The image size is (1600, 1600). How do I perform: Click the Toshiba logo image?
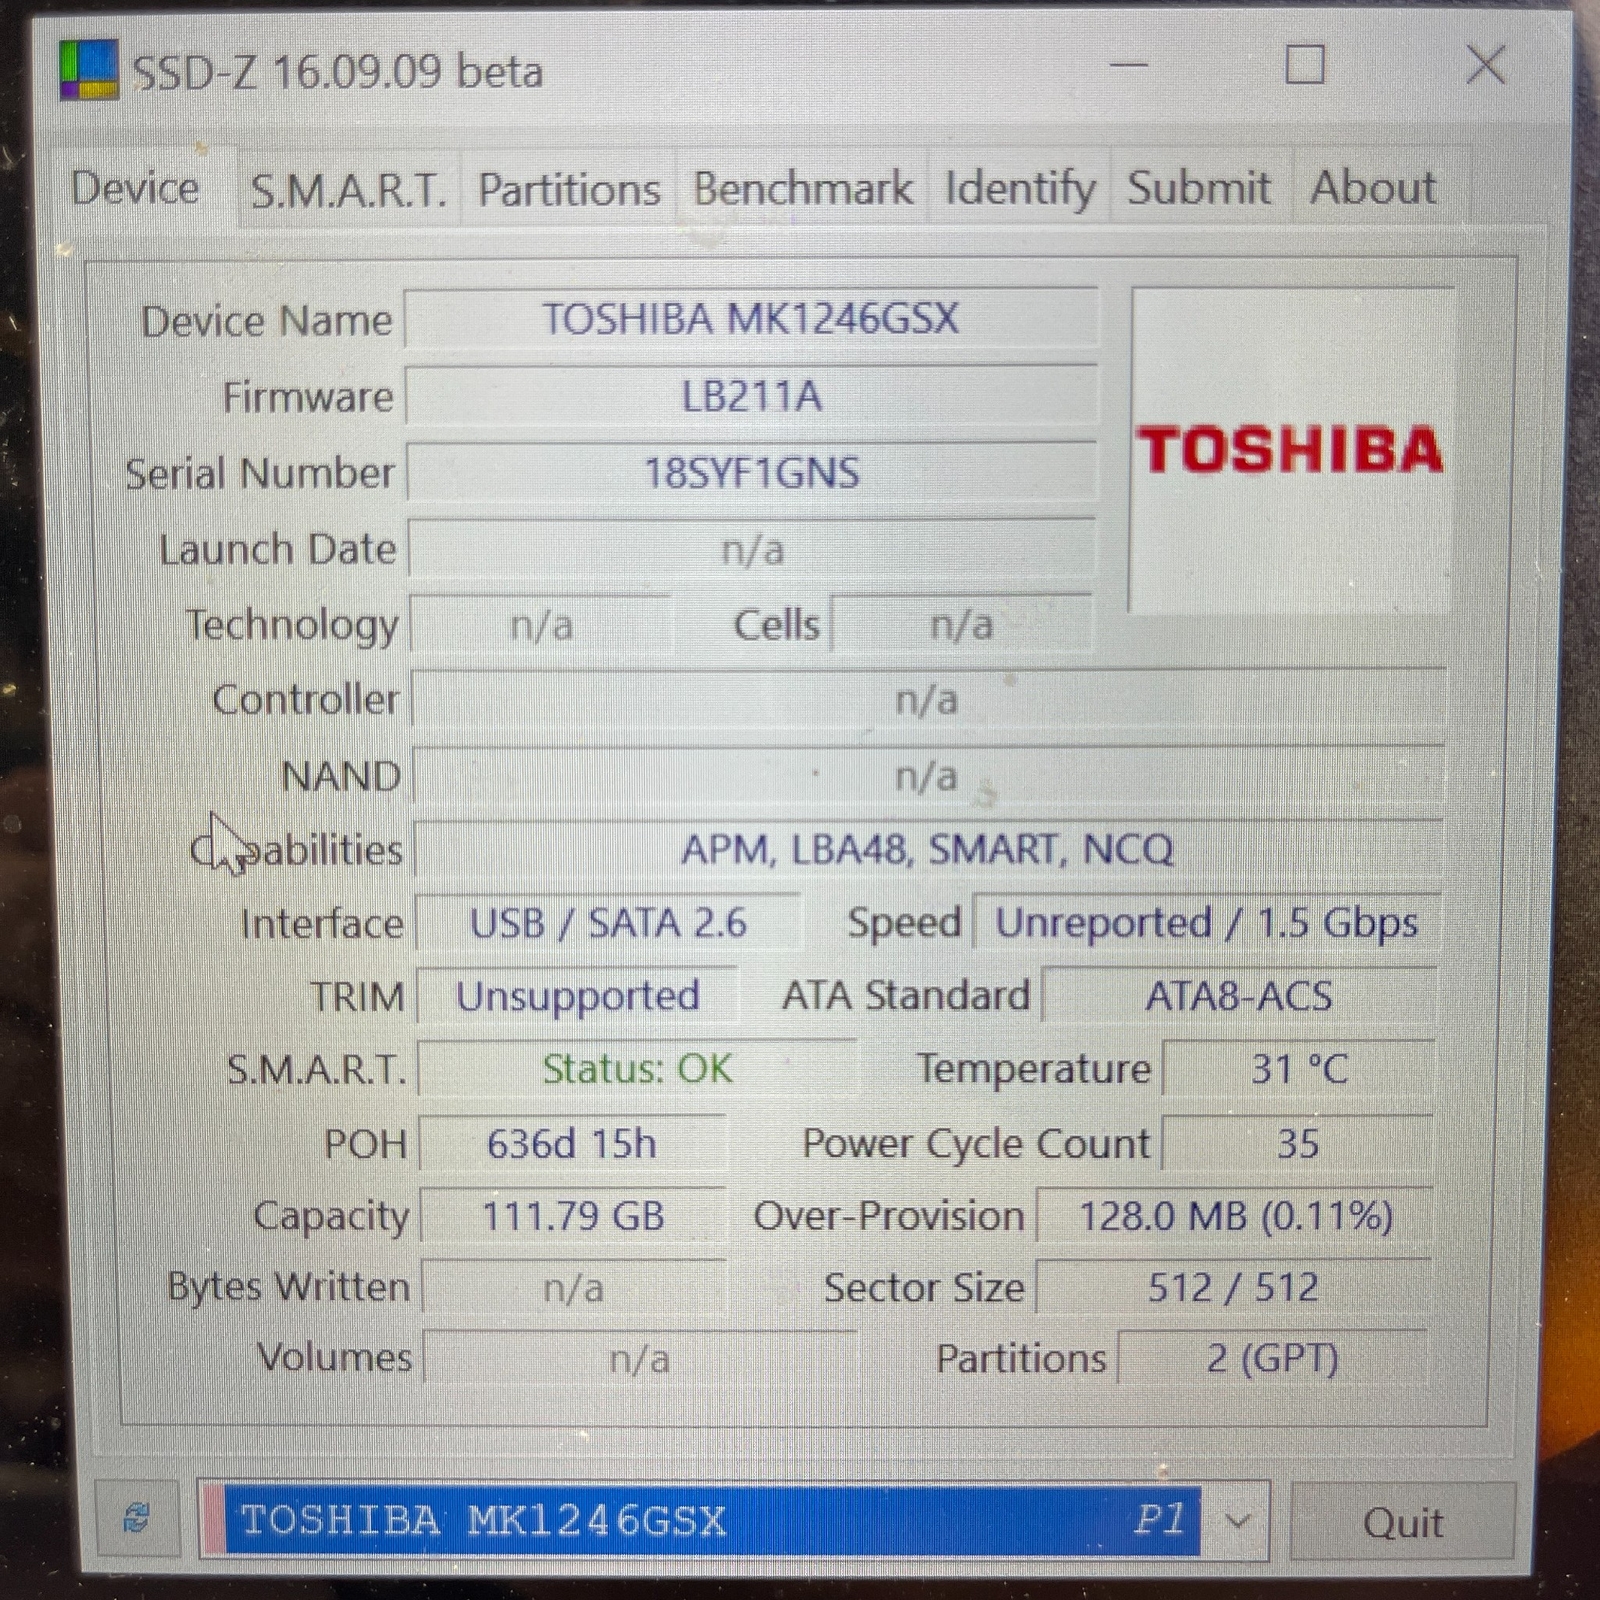[1290, 450]
